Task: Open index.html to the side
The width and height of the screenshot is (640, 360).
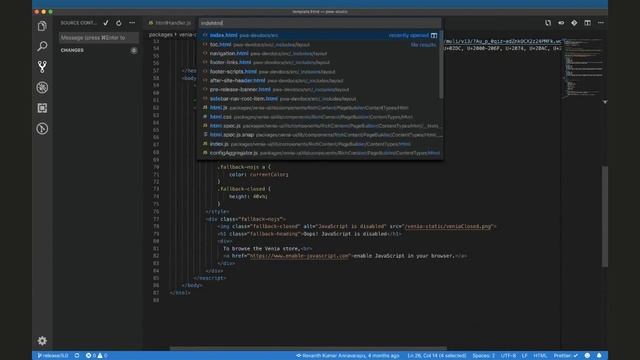Action: [434, 36]
